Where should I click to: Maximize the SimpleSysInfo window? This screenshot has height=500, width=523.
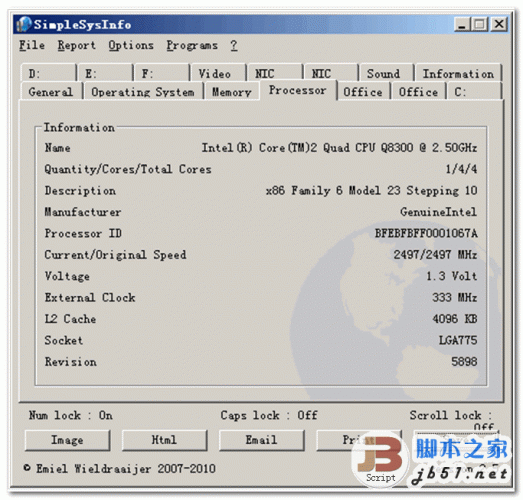pyautogui.click(x=480, y=24)
